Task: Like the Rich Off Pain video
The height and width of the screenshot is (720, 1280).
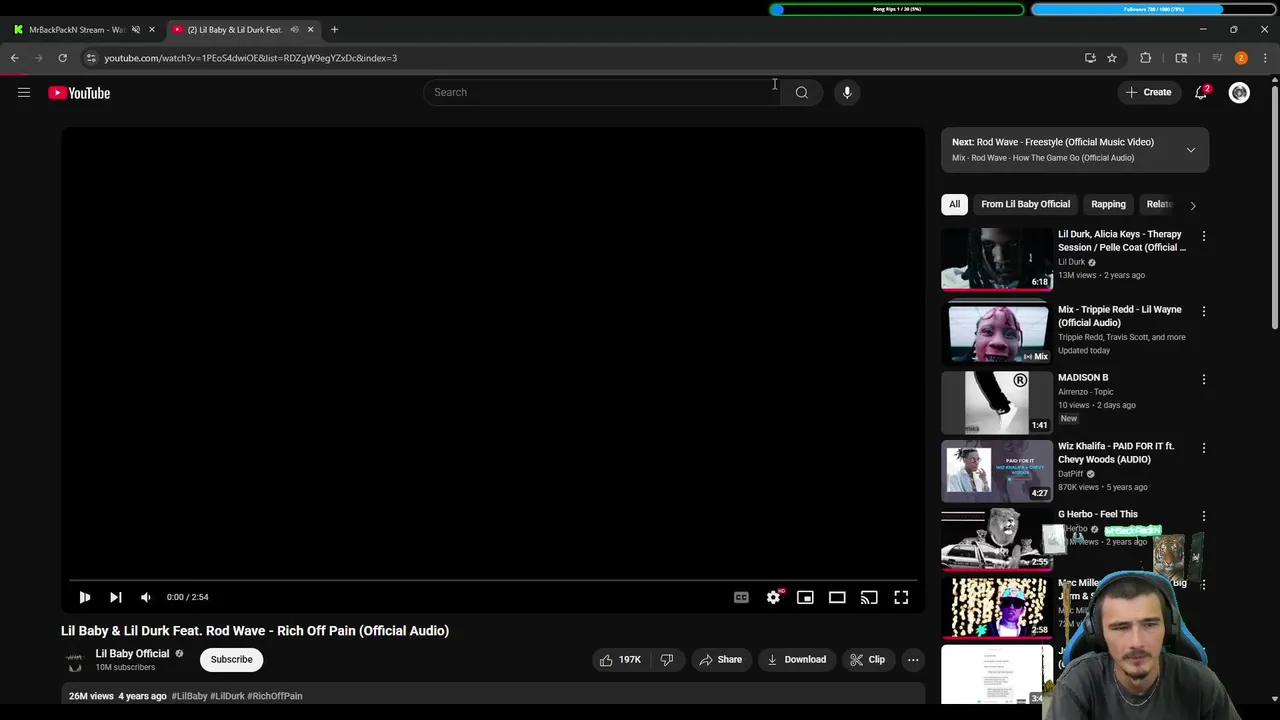Action: (x=620, y=660)
